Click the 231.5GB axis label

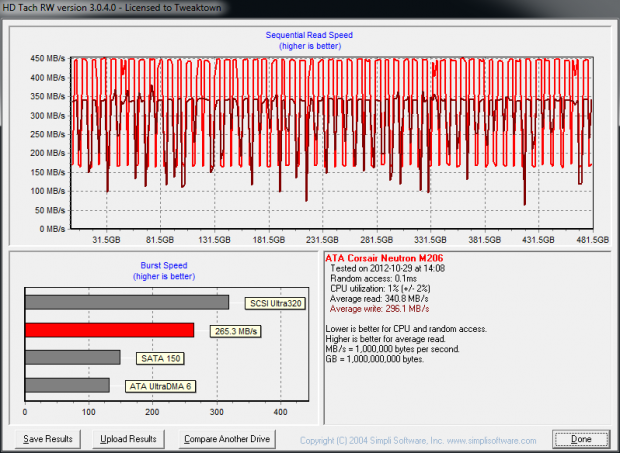[322, 240]
